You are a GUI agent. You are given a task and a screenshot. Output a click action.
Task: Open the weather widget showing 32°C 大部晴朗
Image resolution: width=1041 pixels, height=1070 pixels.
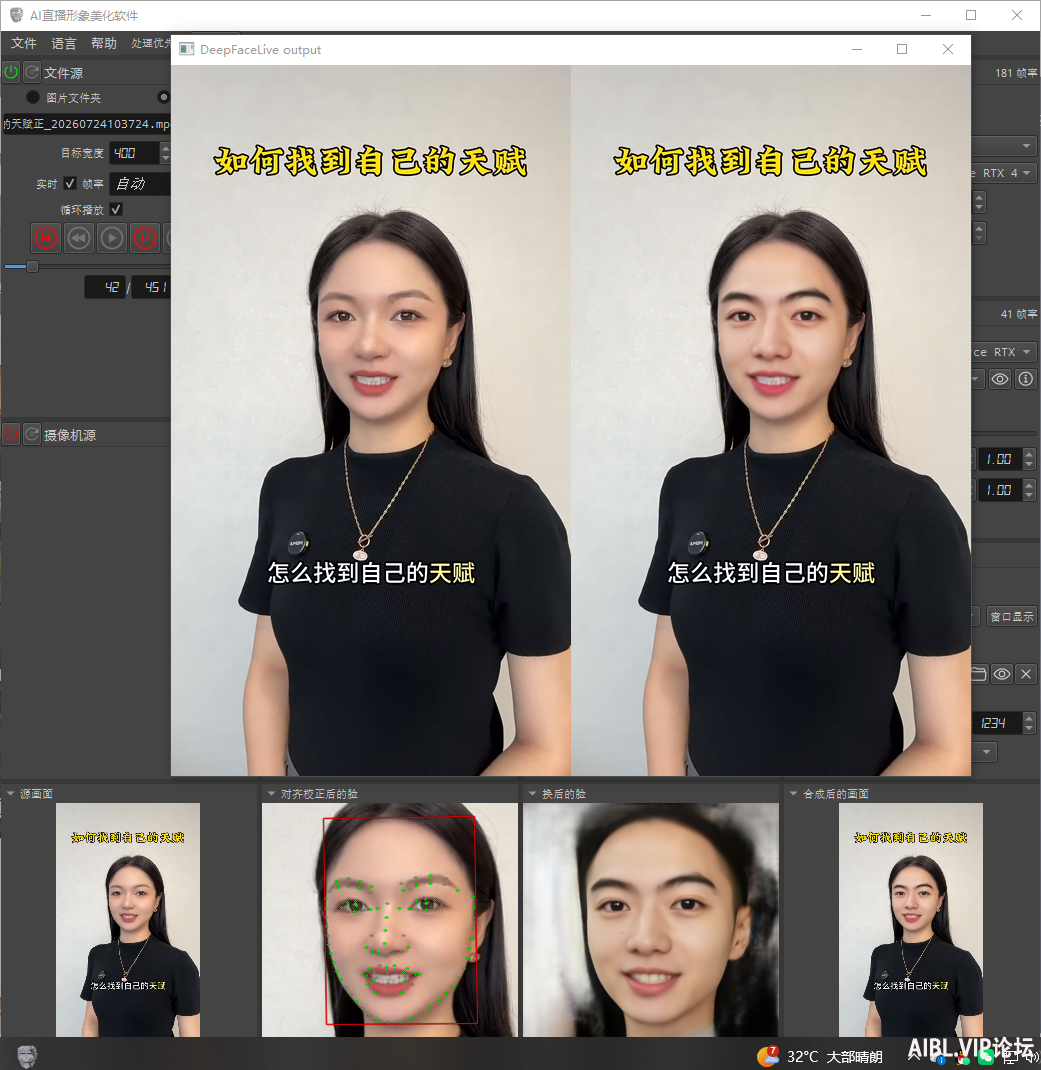(821, 1056)
